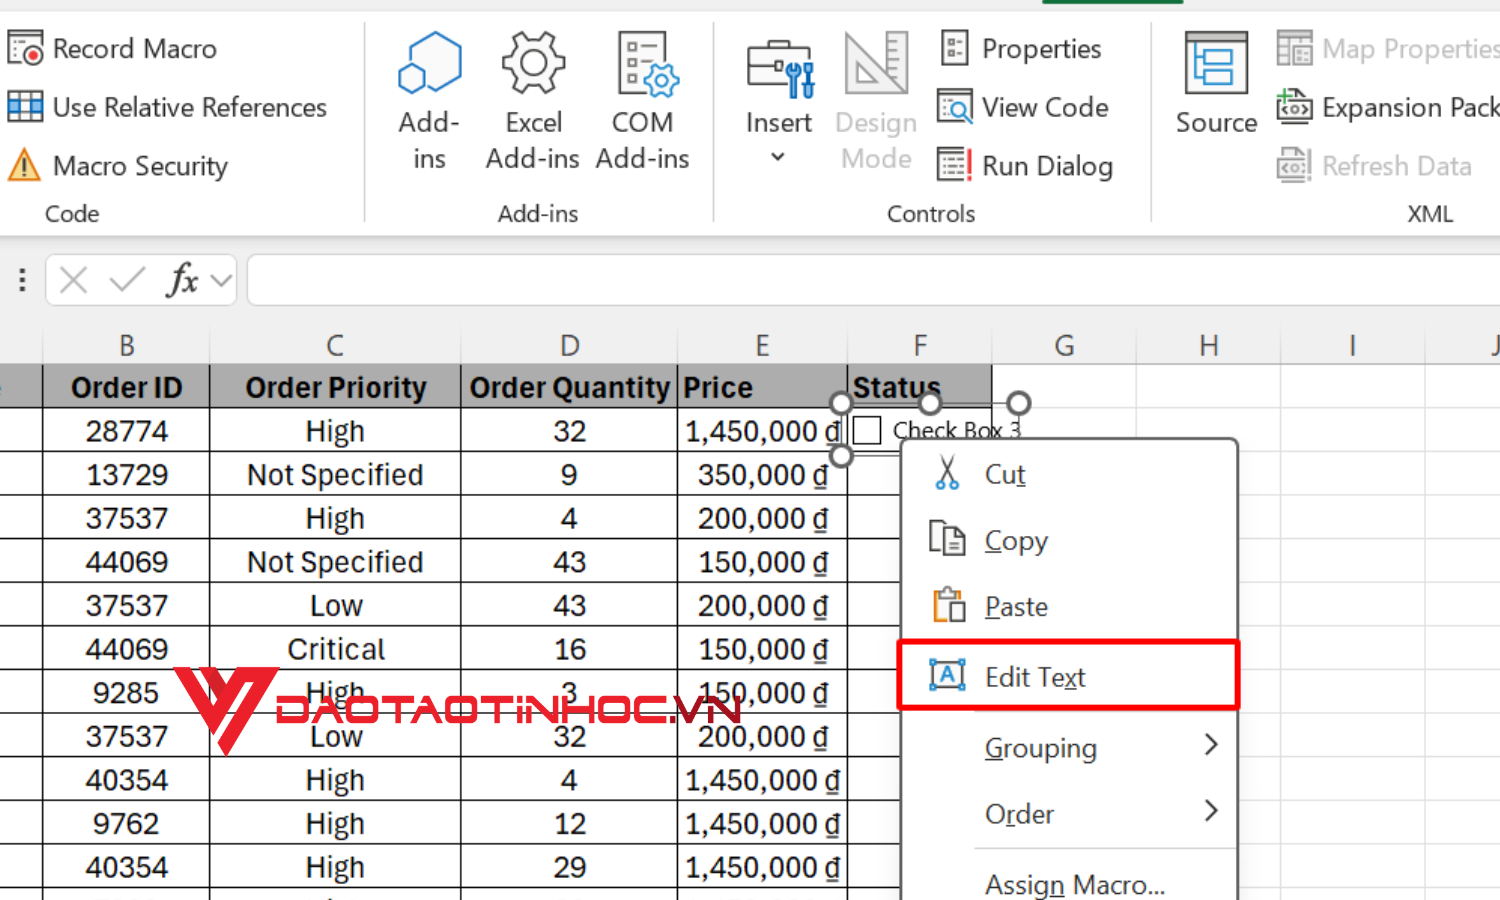Expand the Order submenu
Viewport: 1500px width, 900px height.
[1019, 813]
